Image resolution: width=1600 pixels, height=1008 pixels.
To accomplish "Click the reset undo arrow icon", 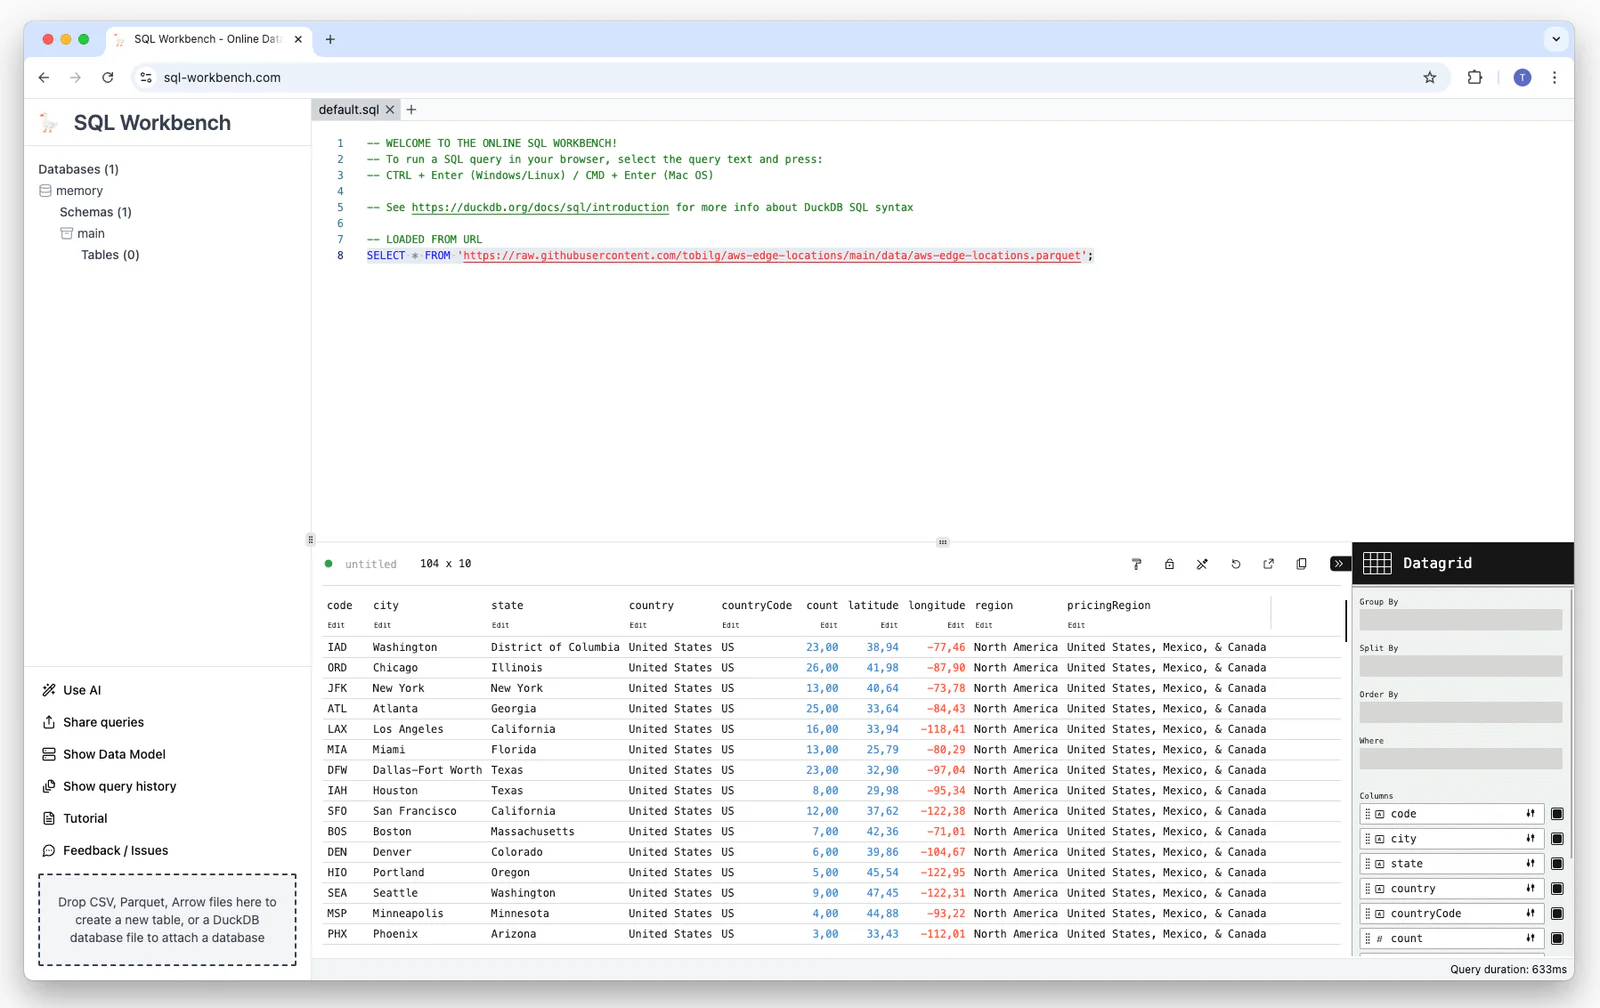I will click(1236, 564).
